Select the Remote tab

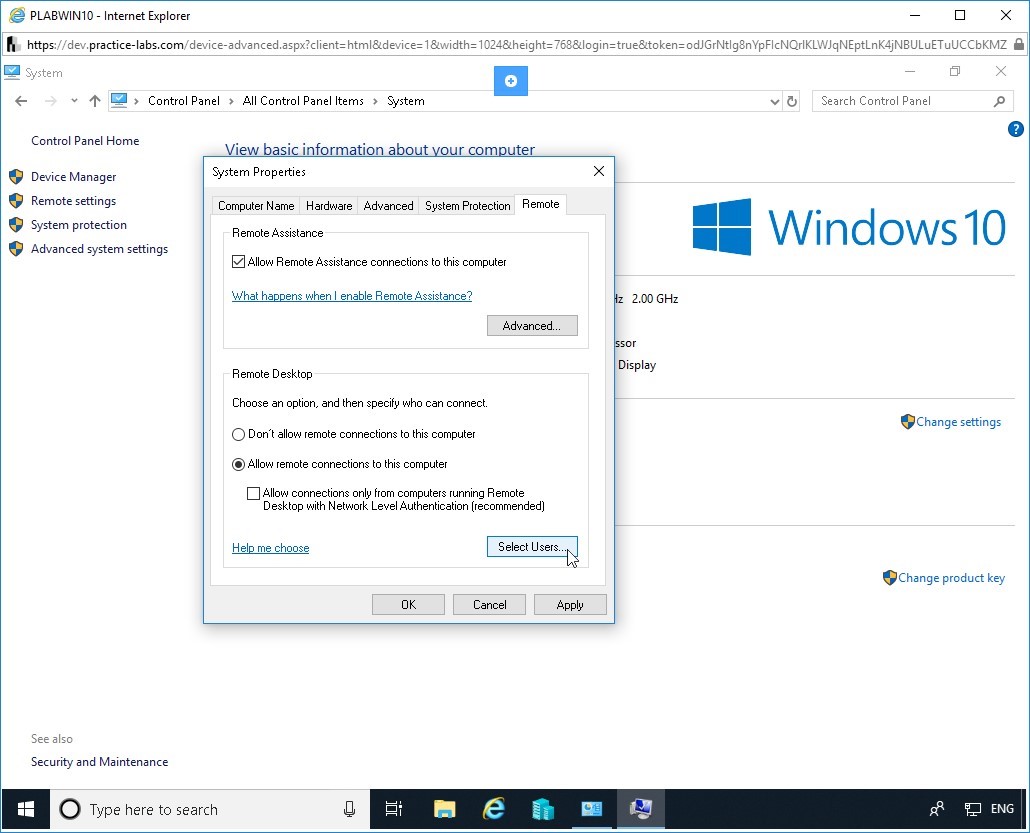[541, 204]
